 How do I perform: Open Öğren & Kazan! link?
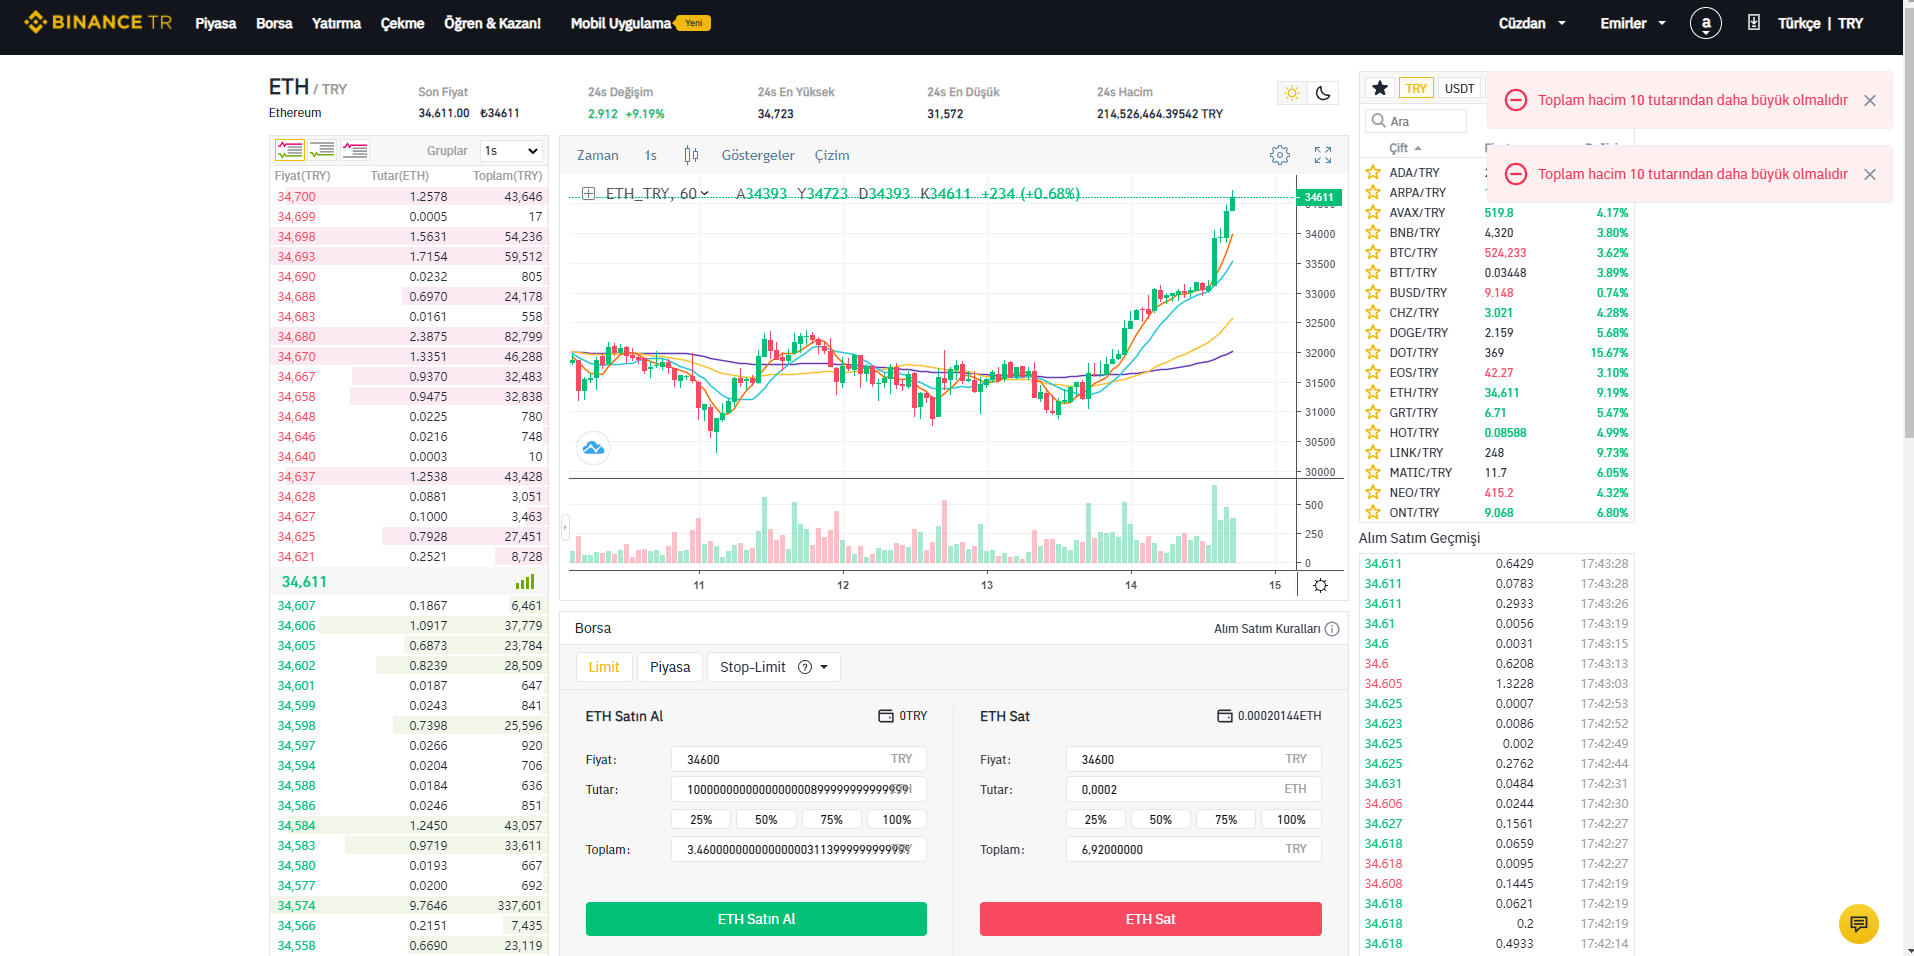493,23
